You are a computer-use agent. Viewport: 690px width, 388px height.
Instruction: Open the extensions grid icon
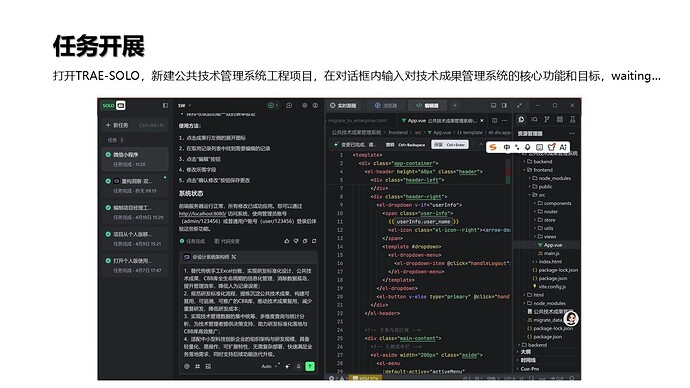coord(560,119)
